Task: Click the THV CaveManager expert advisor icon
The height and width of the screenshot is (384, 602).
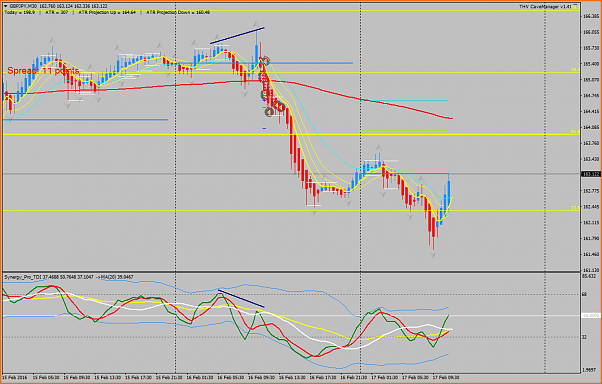Action: click(574, 7)
